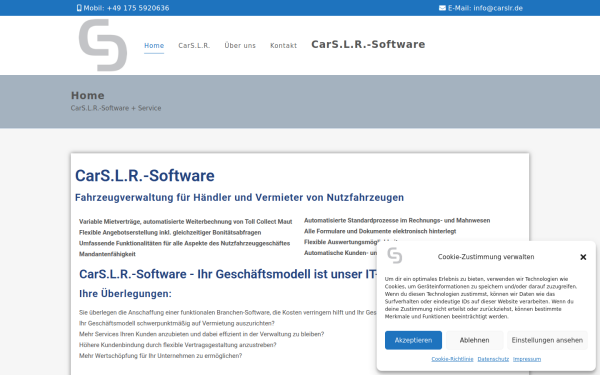
Task: Click the Flexible Angebotserstellung feature line
Action: click(170, 232)
